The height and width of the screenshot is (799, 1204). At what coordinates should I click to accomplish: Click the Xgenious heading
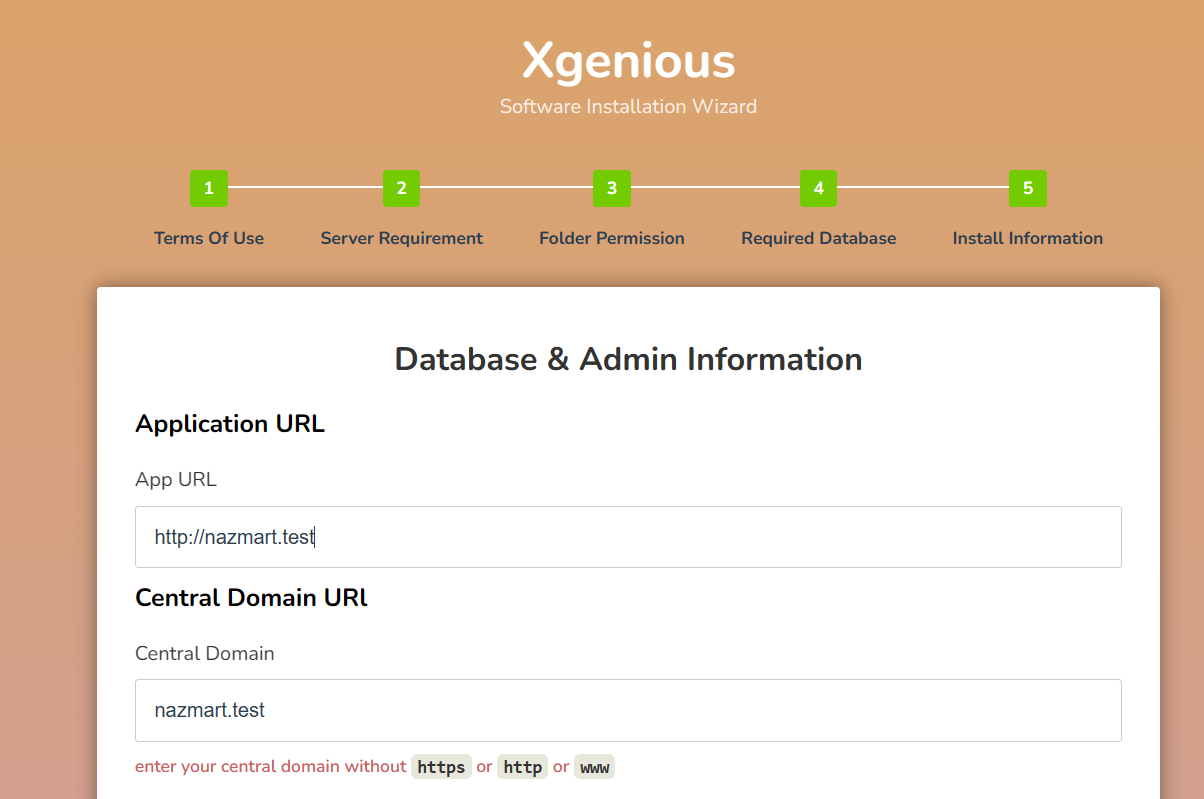(628, 61)
